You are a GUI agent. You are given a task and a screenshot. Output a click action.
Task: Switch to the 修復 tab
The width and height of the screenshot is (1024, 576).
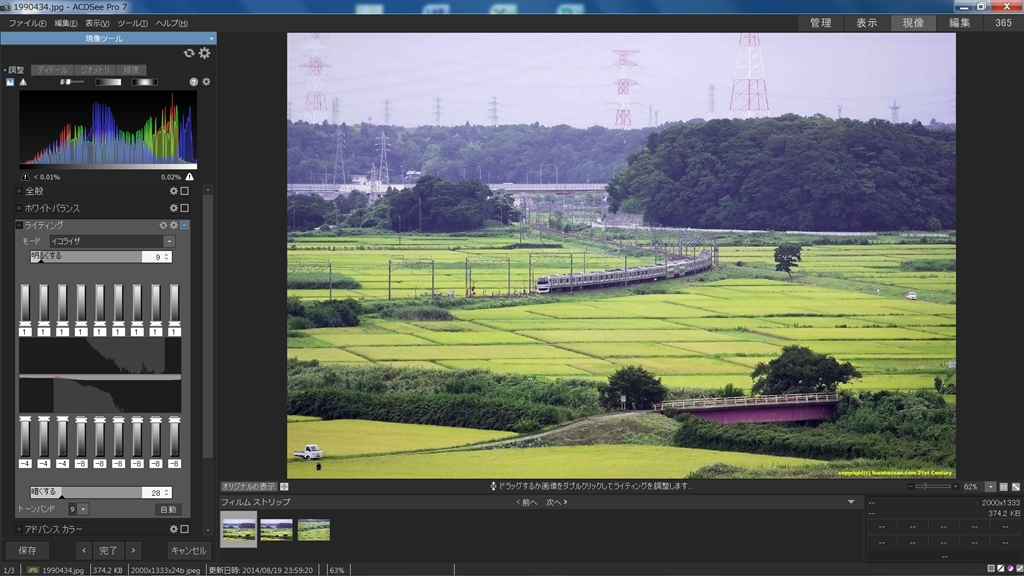coord(132,70)
